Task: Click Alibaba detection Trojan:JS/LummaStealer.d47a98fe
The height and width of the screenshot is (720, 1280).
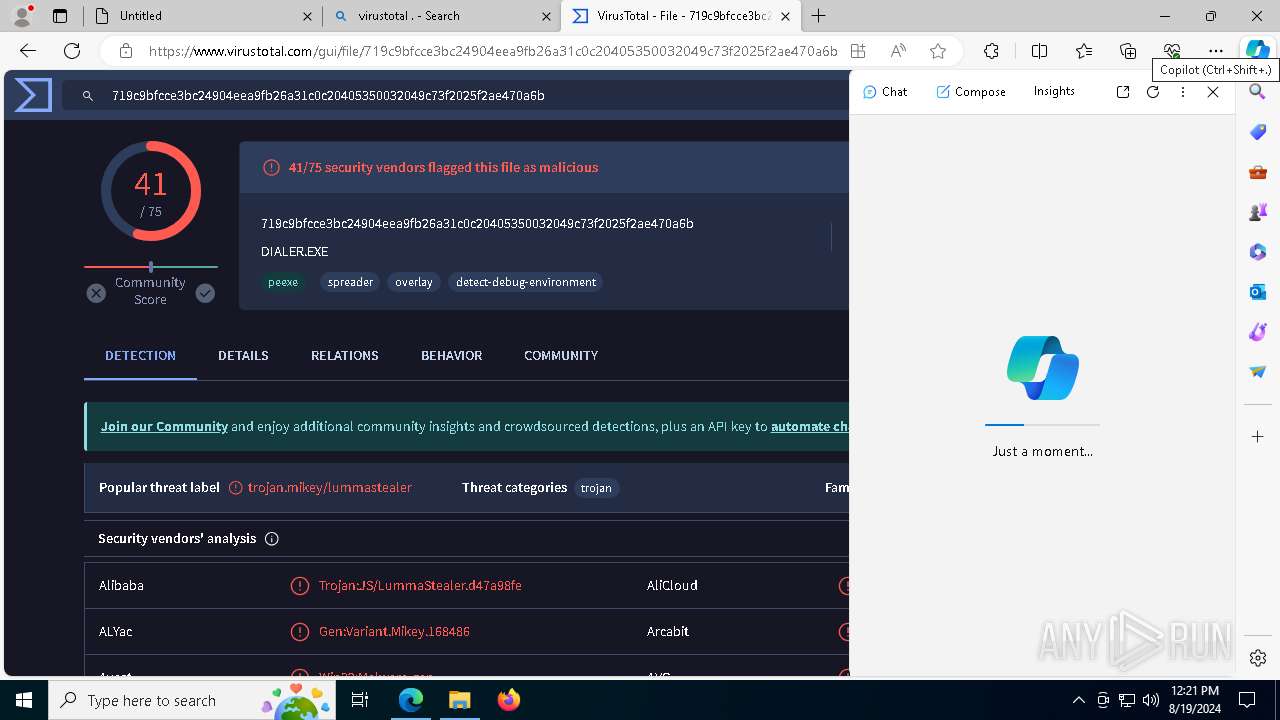Action: pos(420,585)
